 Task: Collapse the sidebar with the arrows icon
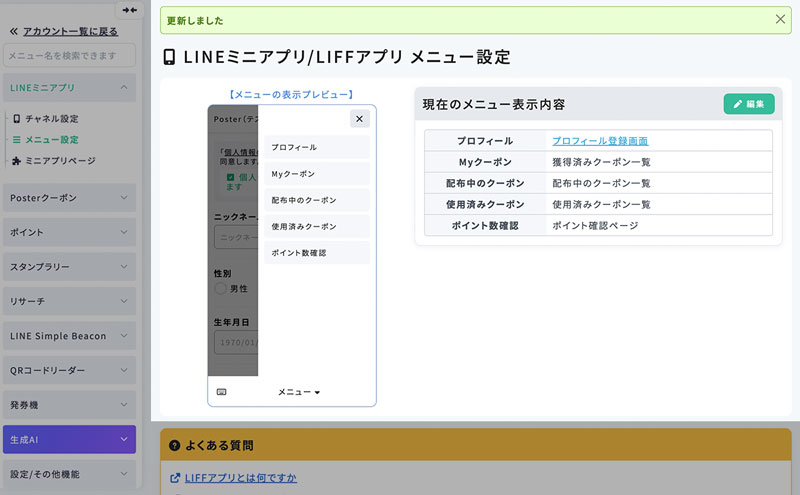(x=130, y=10)
